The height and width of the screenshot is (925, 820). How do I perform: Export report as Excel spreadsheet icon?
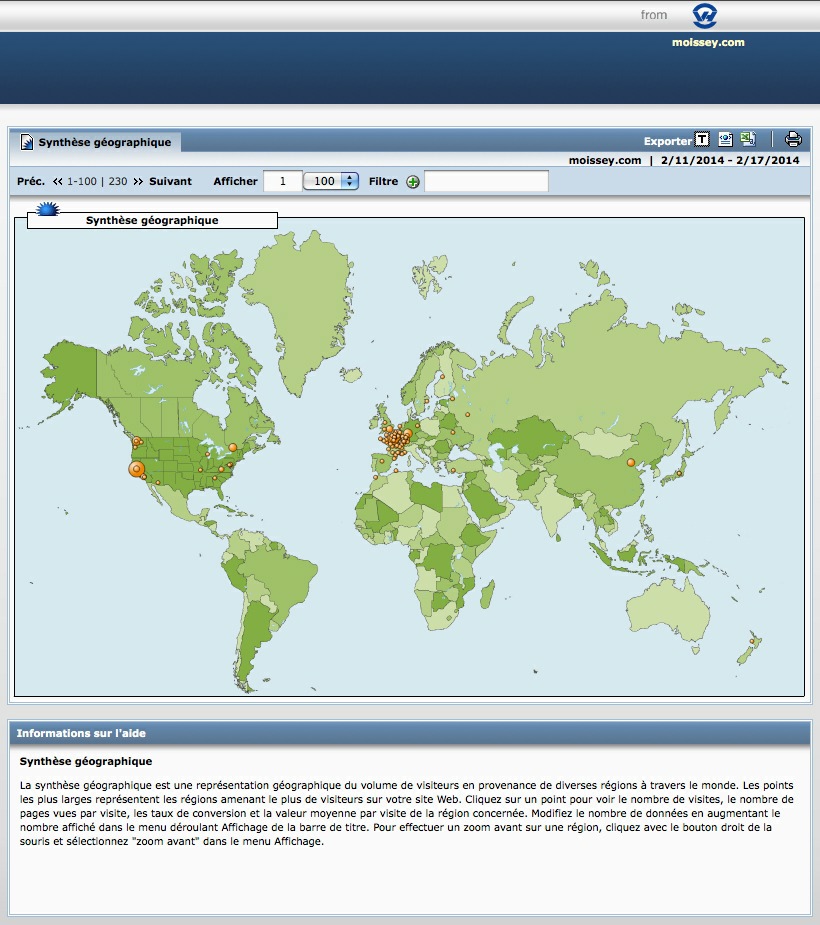coord(748,139)
